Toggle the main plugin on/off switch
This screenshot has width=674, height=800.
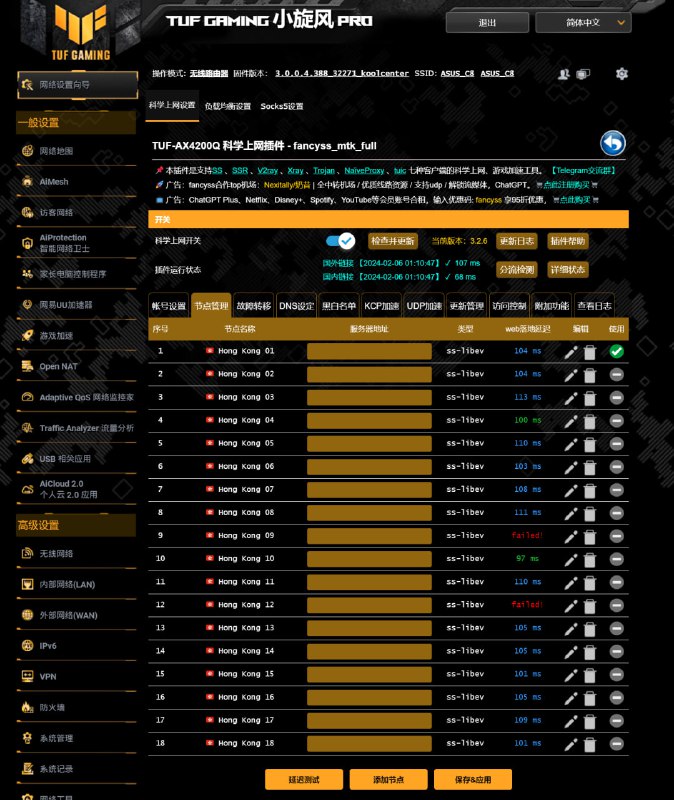click(340, 241)
